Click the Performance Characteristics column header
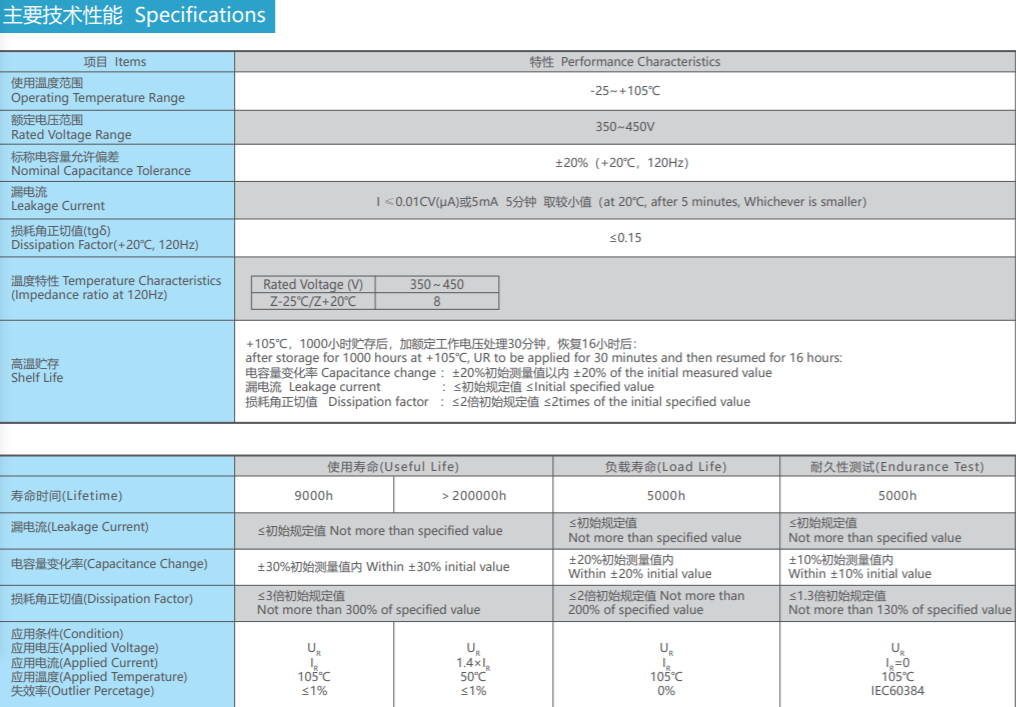 coord(624,61)
